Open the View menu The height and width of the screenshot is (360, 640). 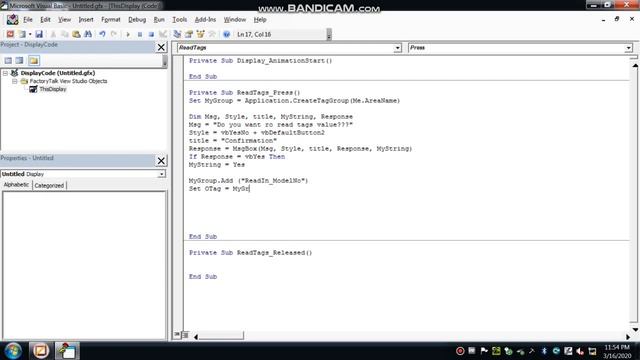pos(64,20)
